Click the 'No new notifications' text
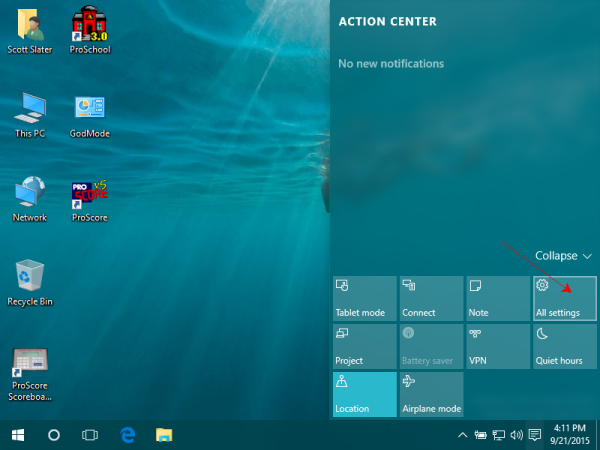The image size is (600, 450). click(x=391, y=64)
